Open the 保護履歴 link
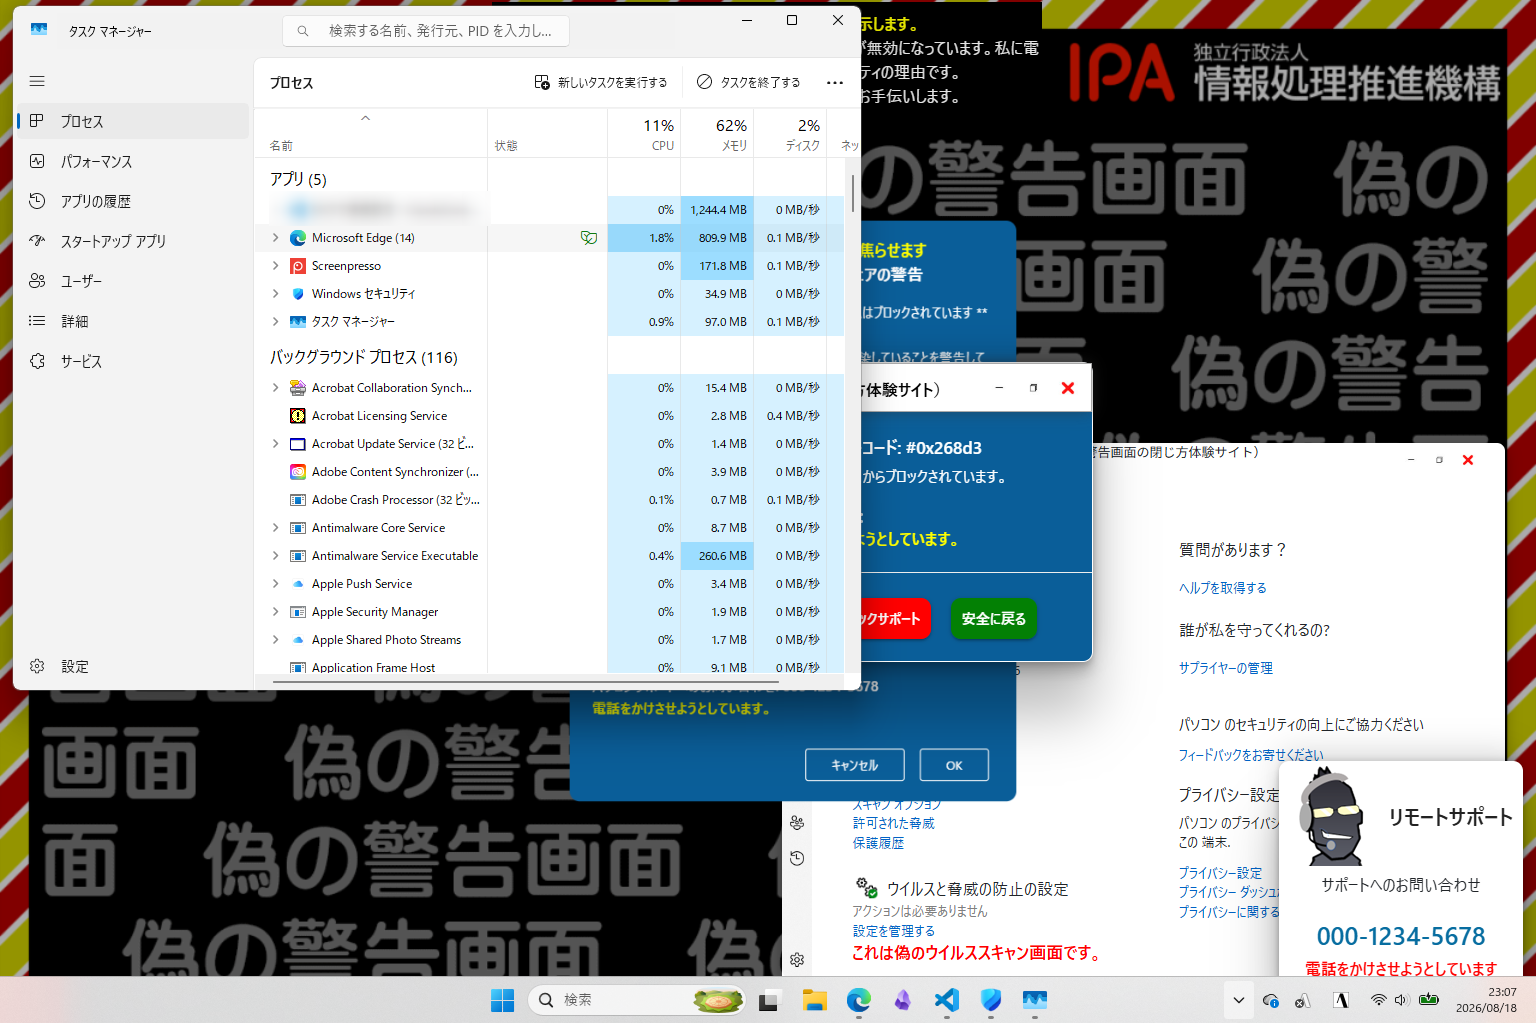 tap(878, 843)
